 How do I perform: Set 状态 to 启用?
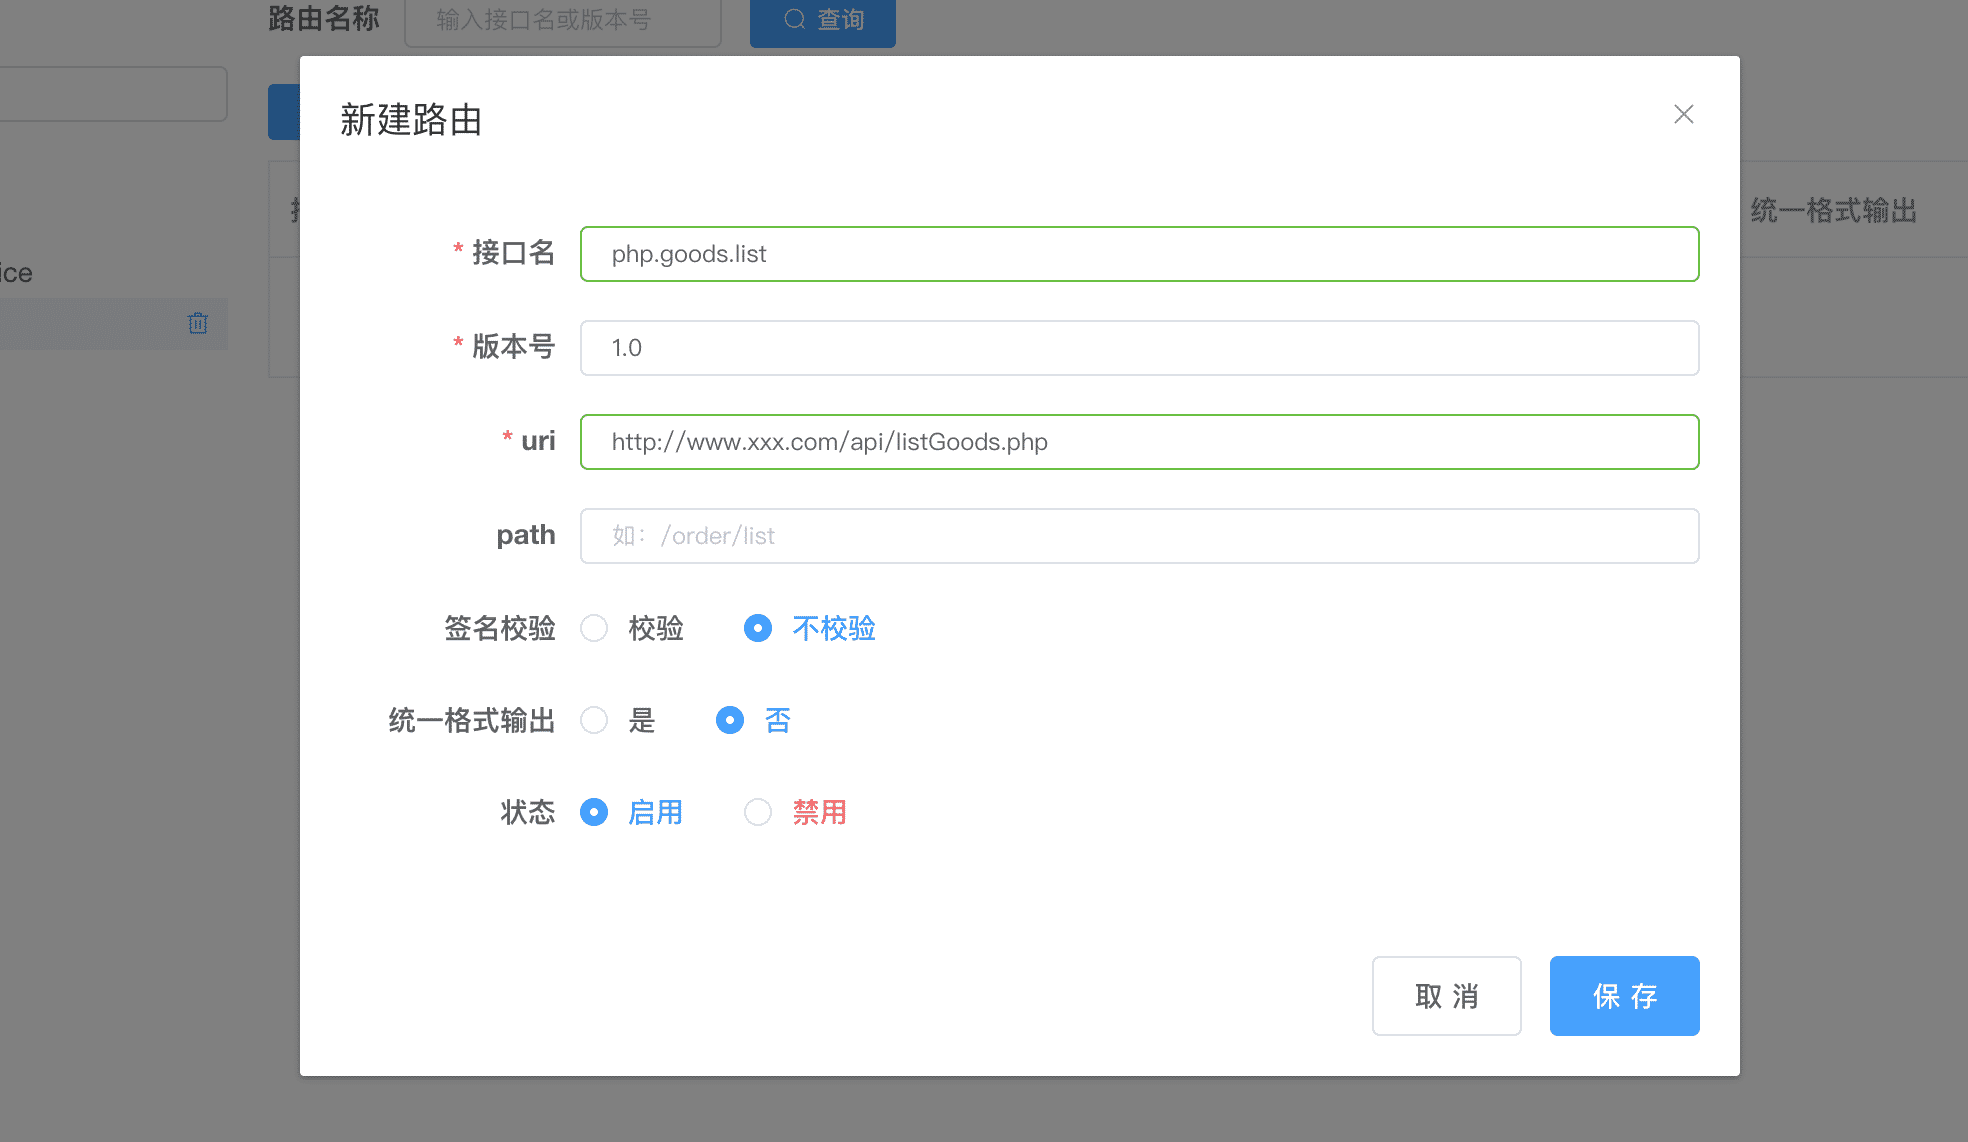tap(595, 812)
